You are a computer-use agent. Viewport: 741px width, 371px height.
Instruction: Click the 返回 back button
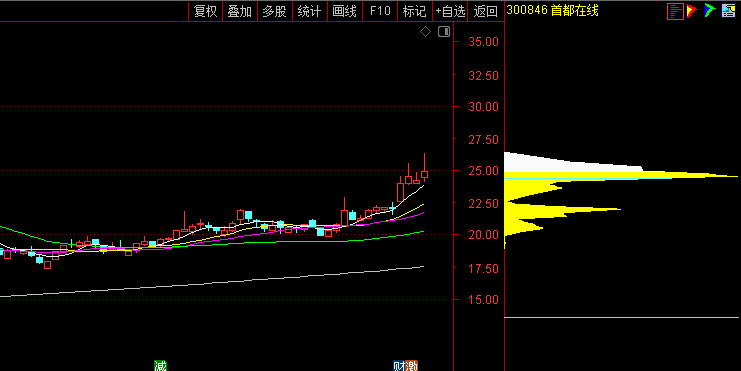pos(486,11)
